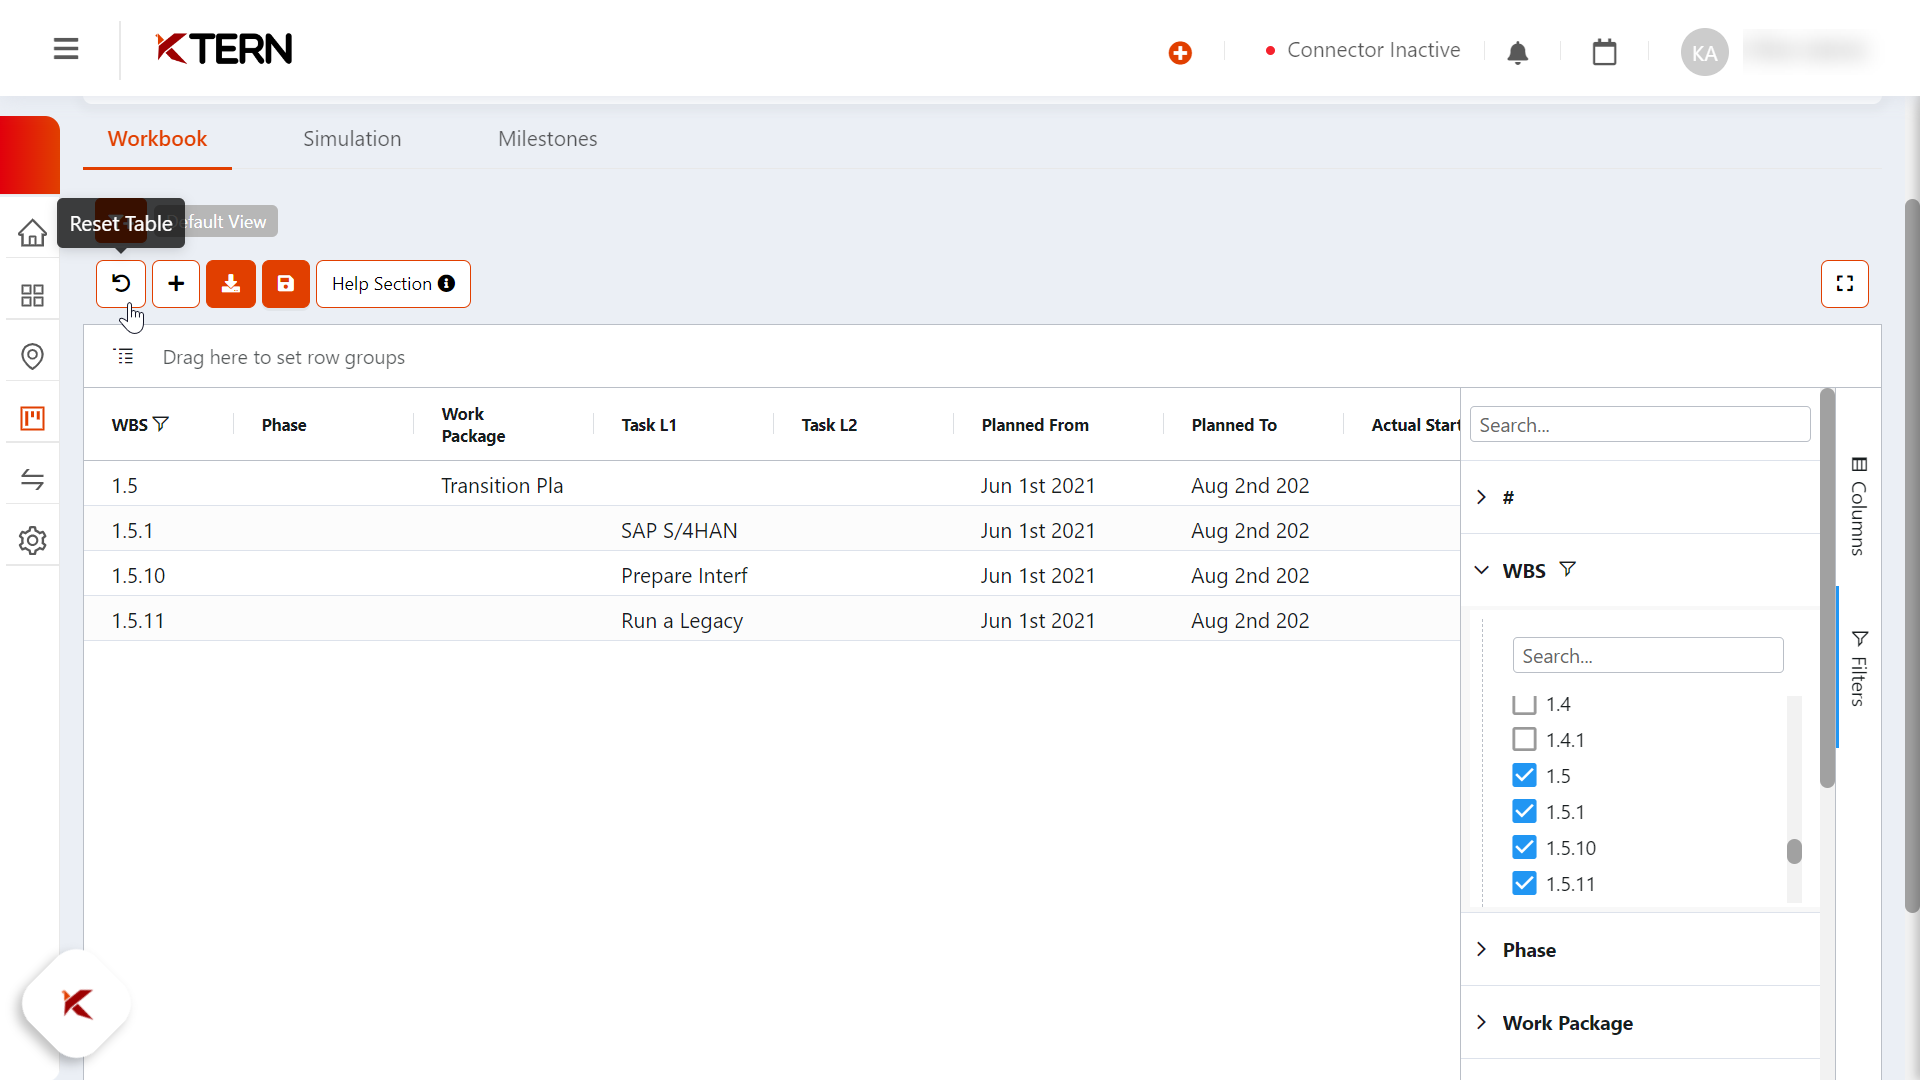
Task: Click the WBS column filter funnel icon
Action: 160,424
